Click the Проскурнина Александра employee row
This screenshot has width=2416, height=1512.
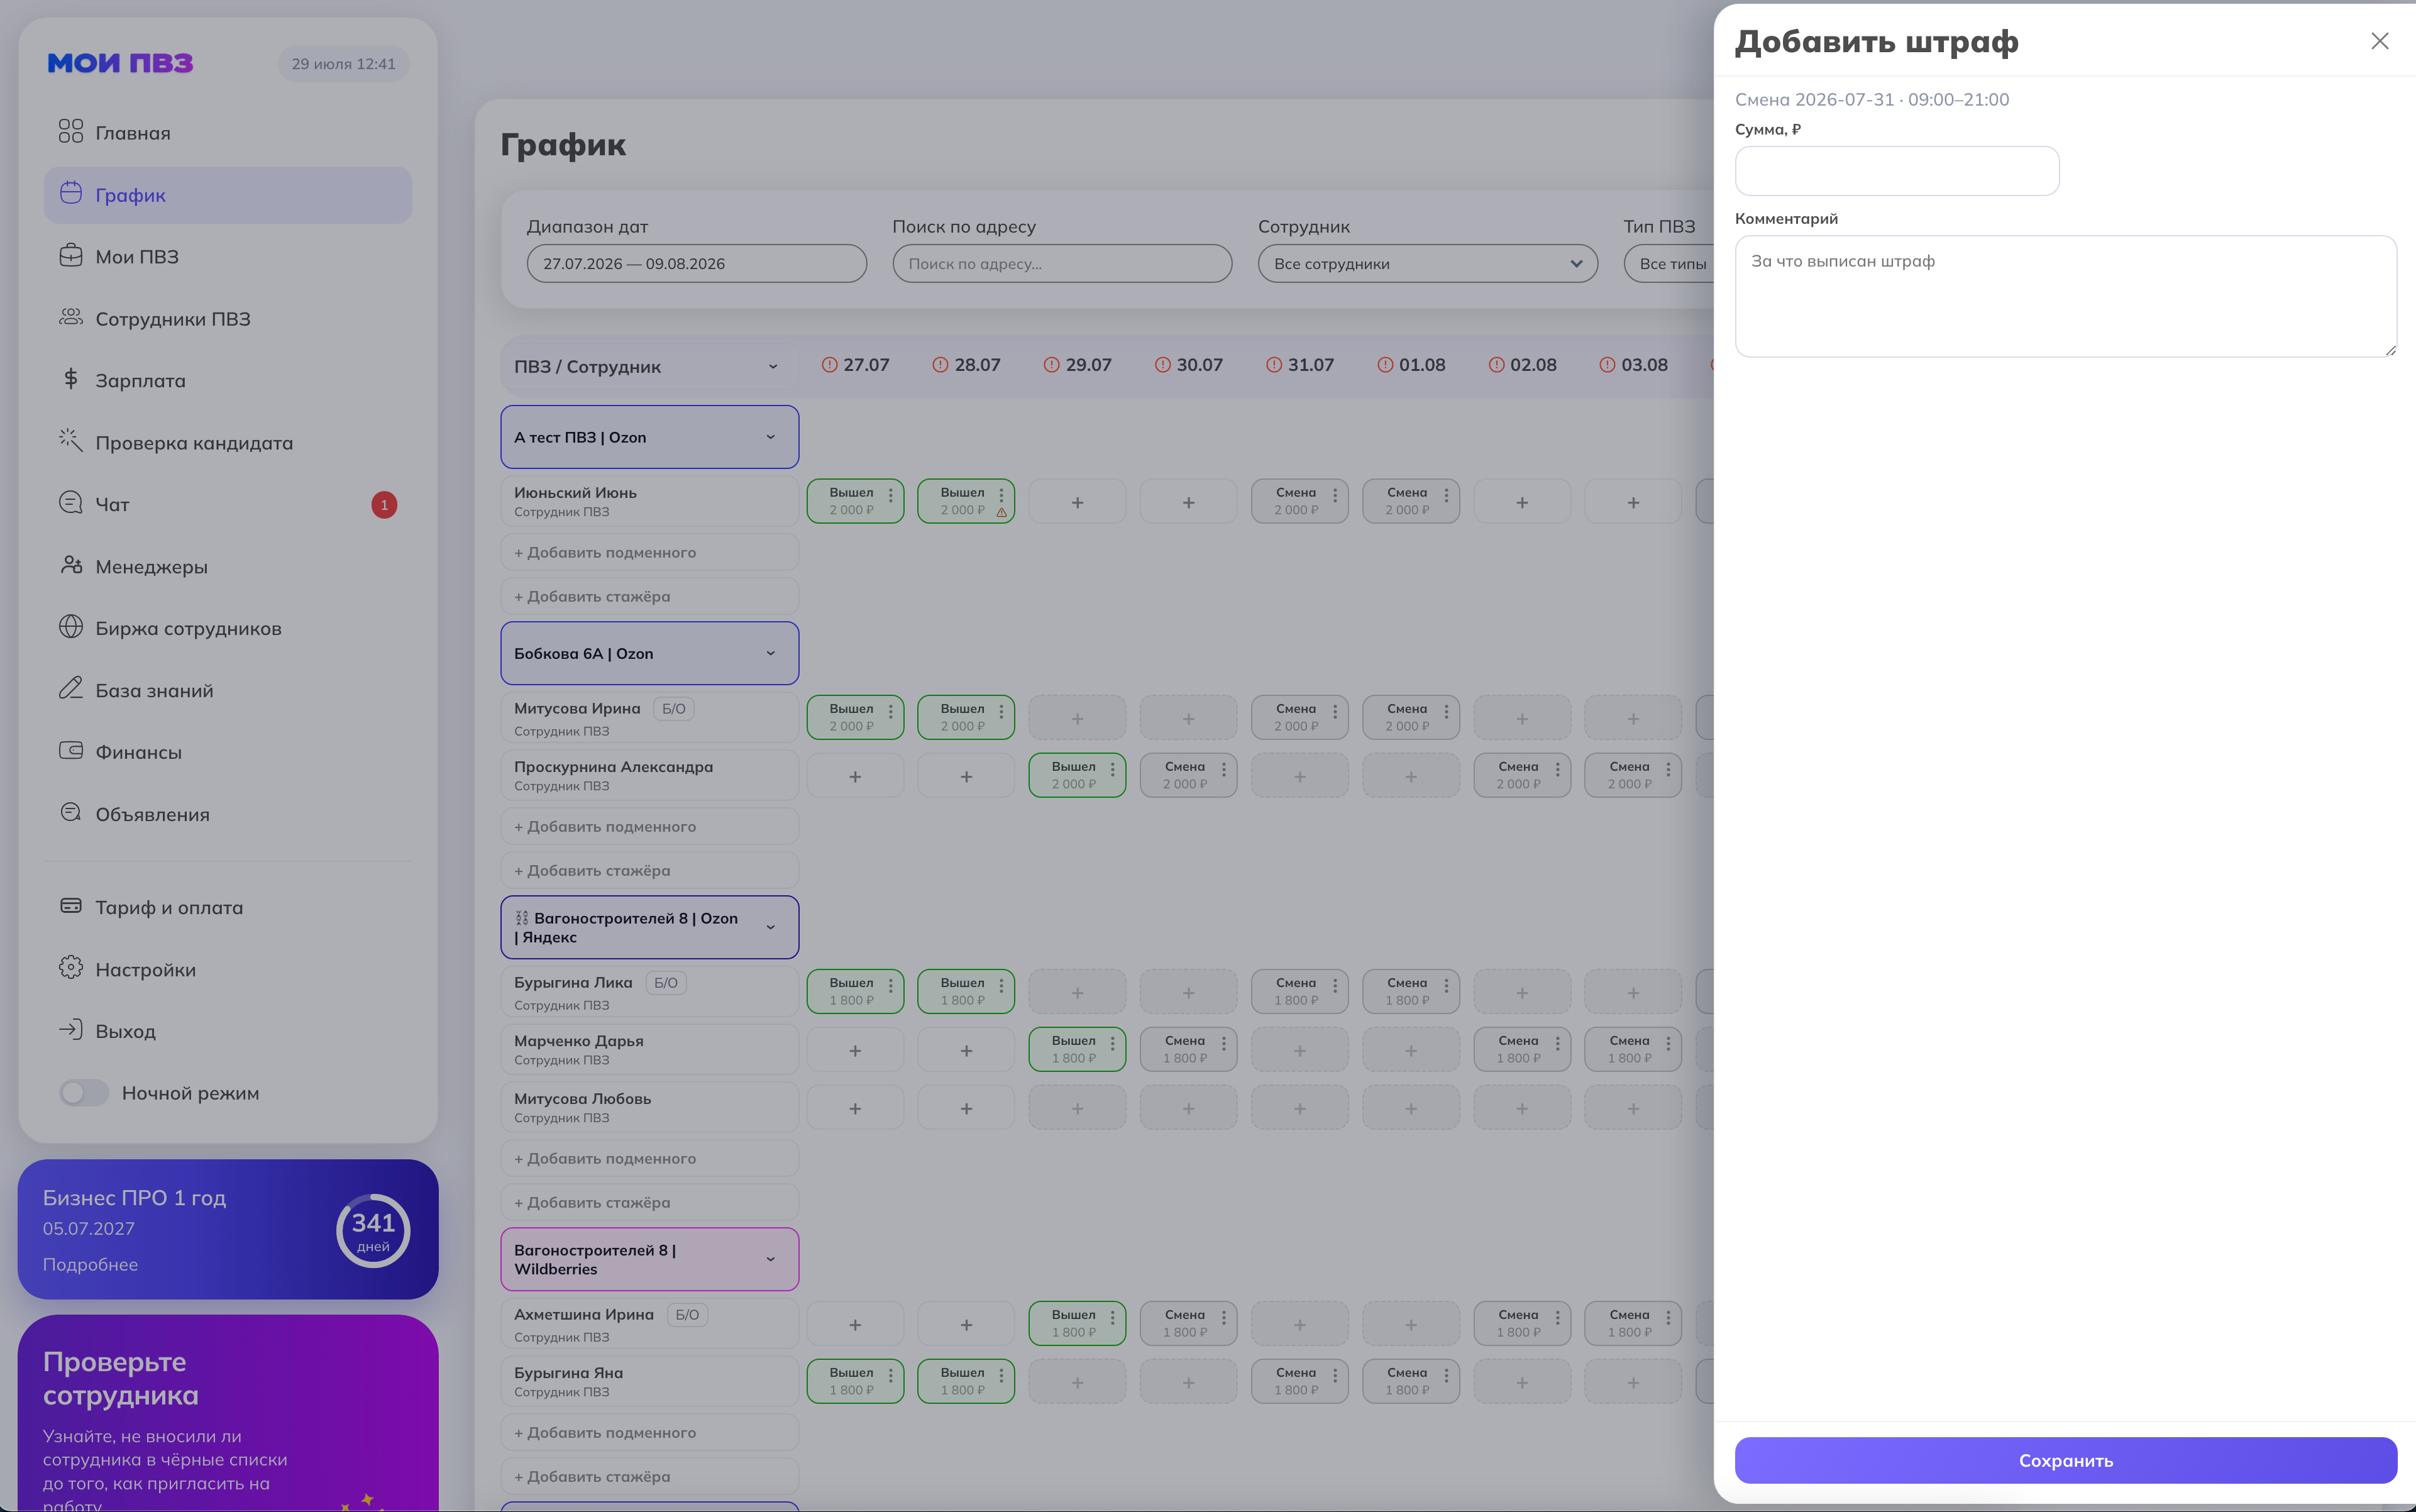click(x=649, y=775)
